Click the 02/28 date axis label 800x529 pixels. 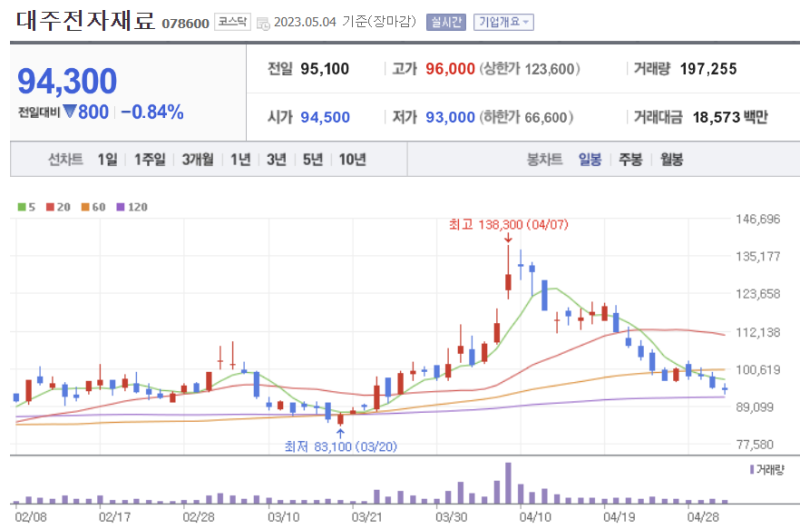pos(198,517)
